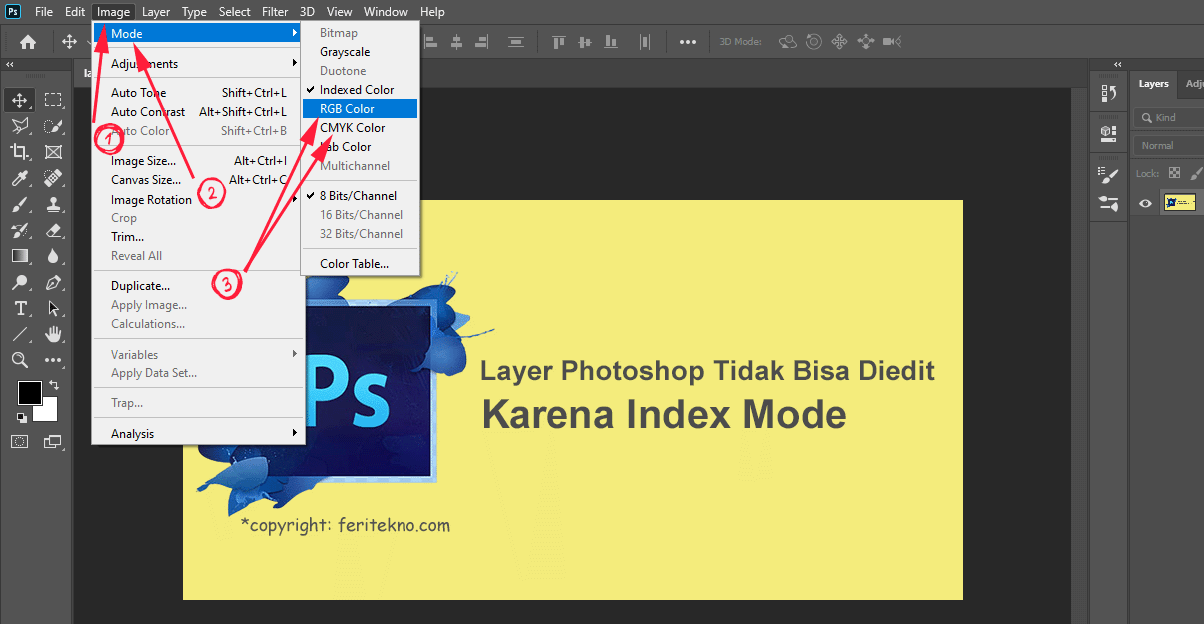Viewport: 1204px width, 624px height.
Task: Select the Gradient tool
Action: [19, 256]
